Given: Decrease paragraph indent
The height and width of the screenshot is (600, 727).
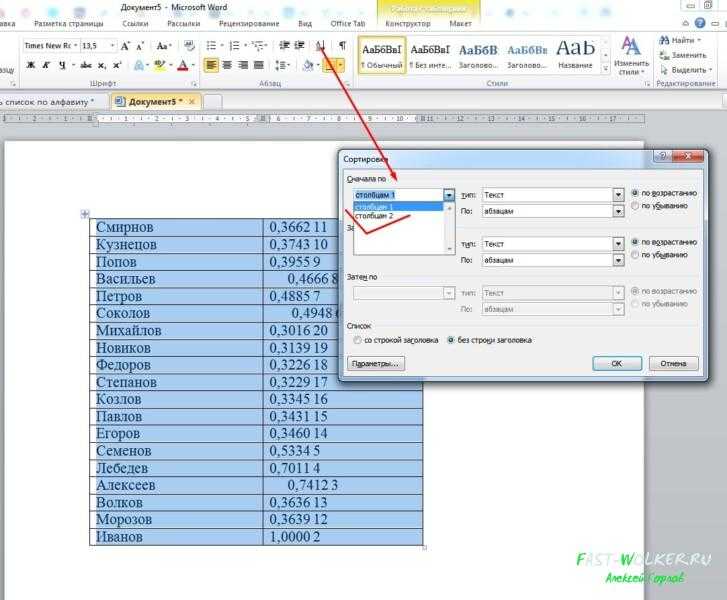Looking at the screenshot, I should pos(284,45).
